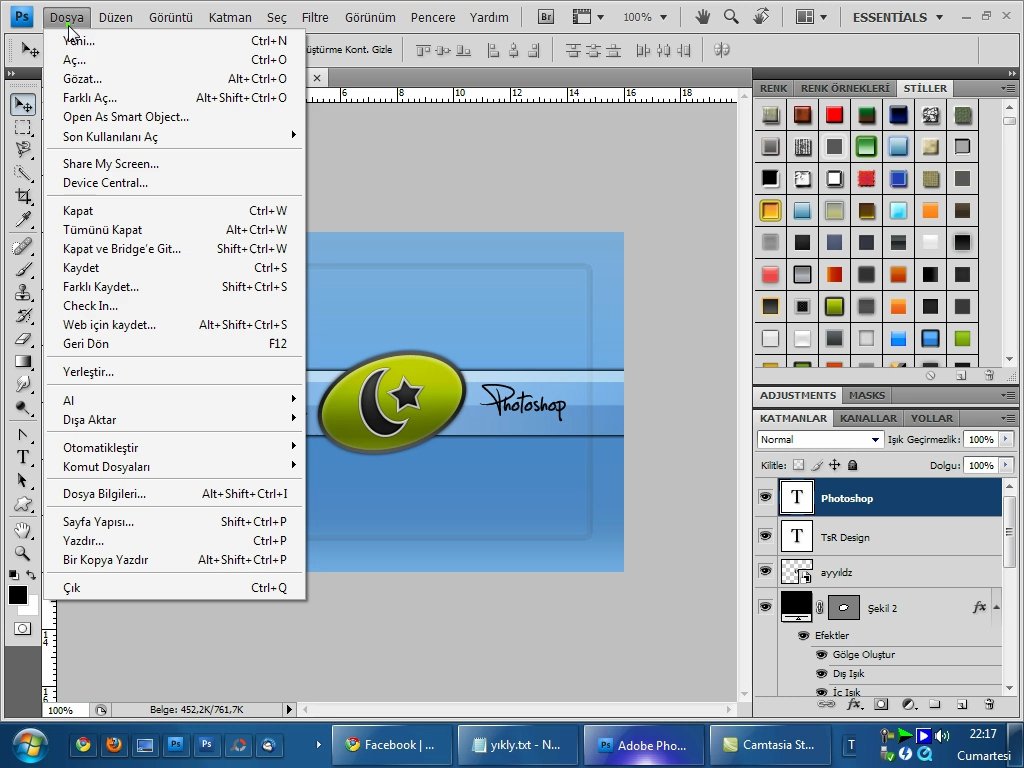The width and height of the screenshot is (1024, 768).
Task: Open the Arrange Documents dropdown
Action: (811, 17)
